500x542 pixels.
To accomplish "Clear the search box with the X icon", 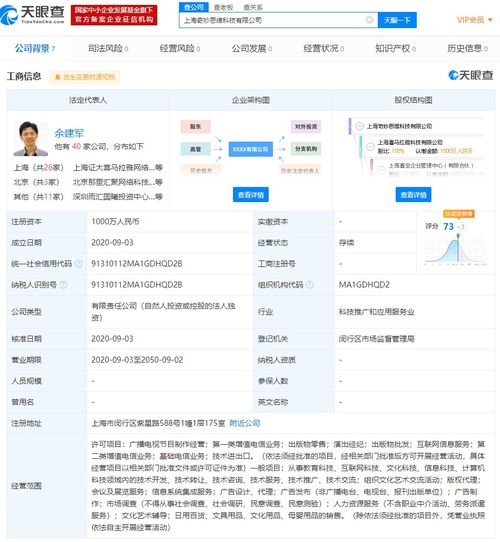I will (x=369, y=20).
